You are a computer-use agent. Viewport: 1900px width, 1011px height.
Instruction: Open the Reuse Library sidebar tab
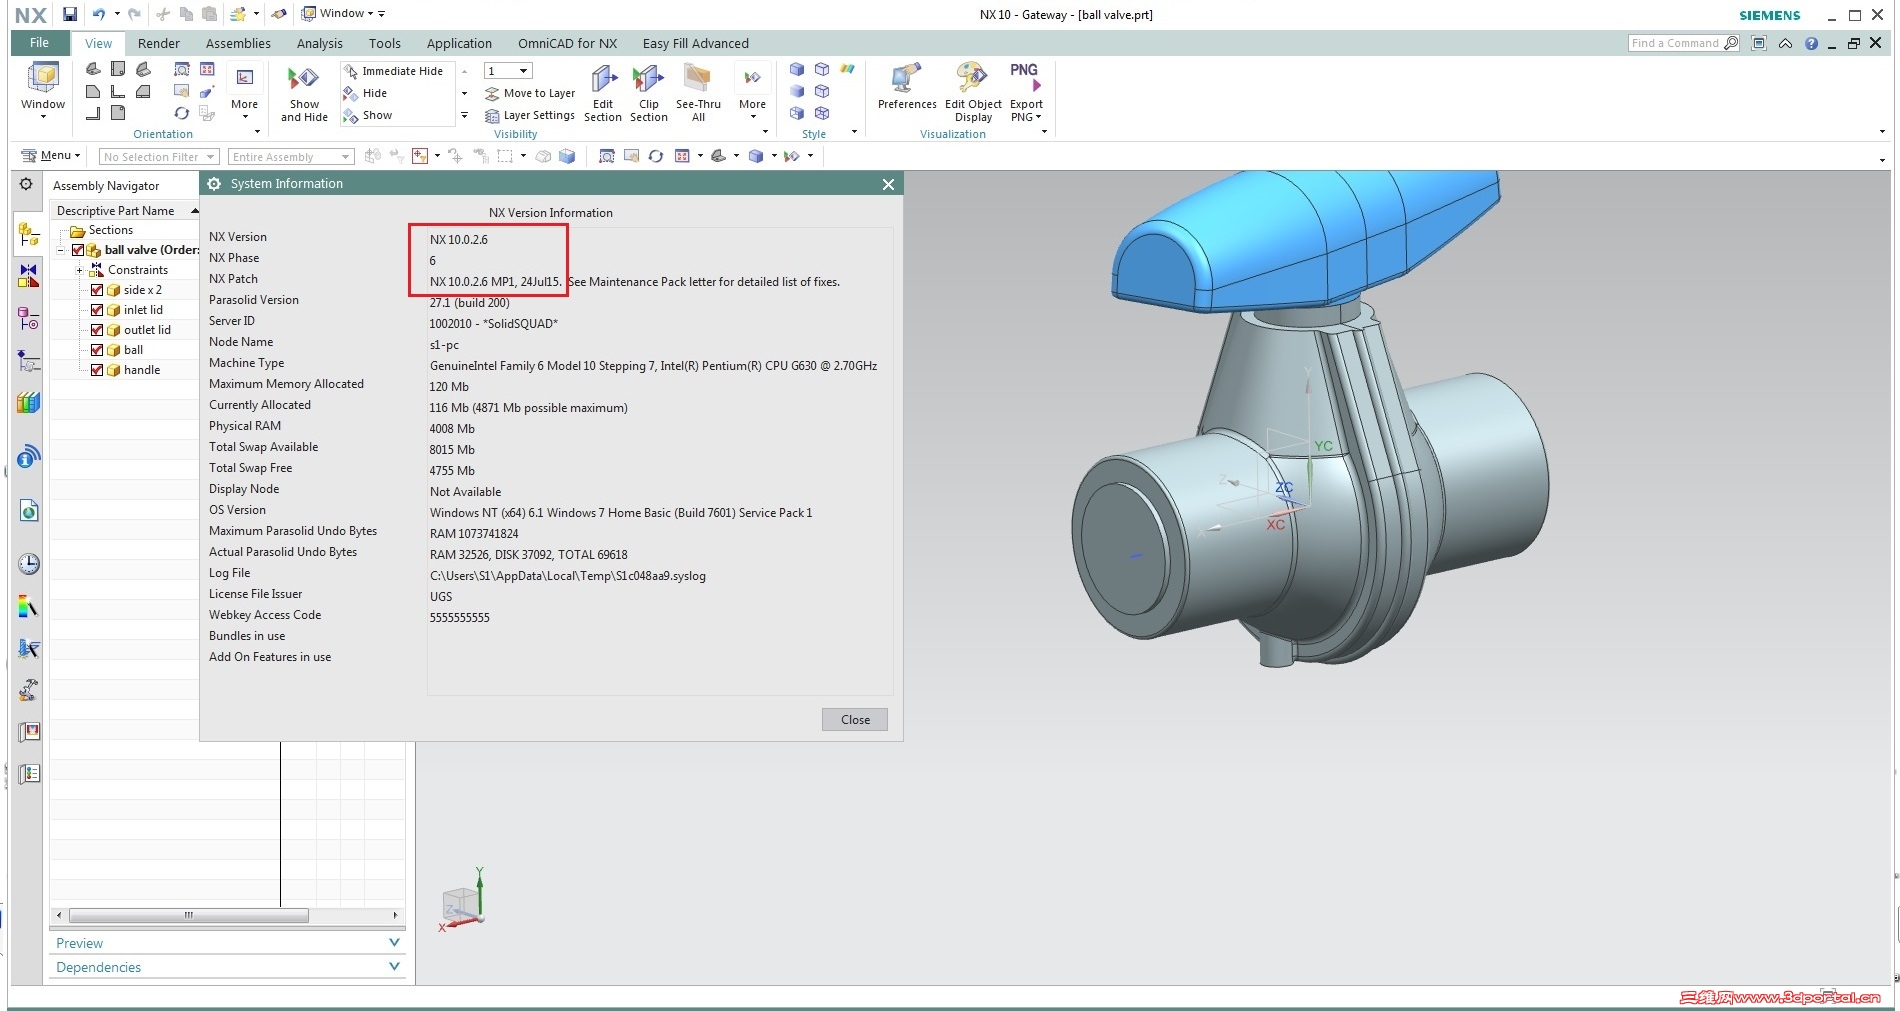pos(29,403)
